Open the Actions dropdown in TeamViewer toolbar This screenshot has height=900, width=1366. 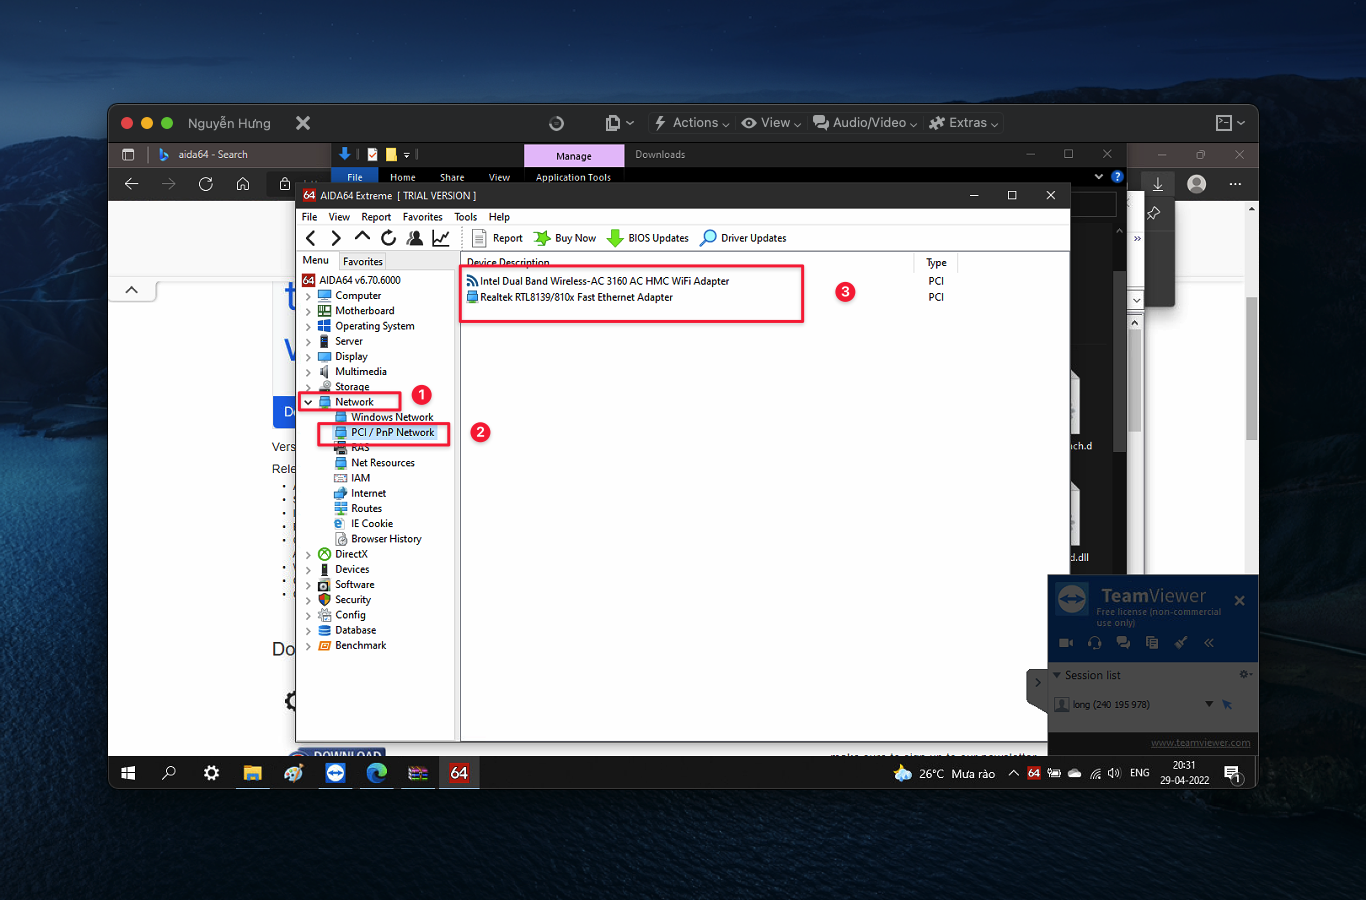pyautogui.click(x=691, y=123)
